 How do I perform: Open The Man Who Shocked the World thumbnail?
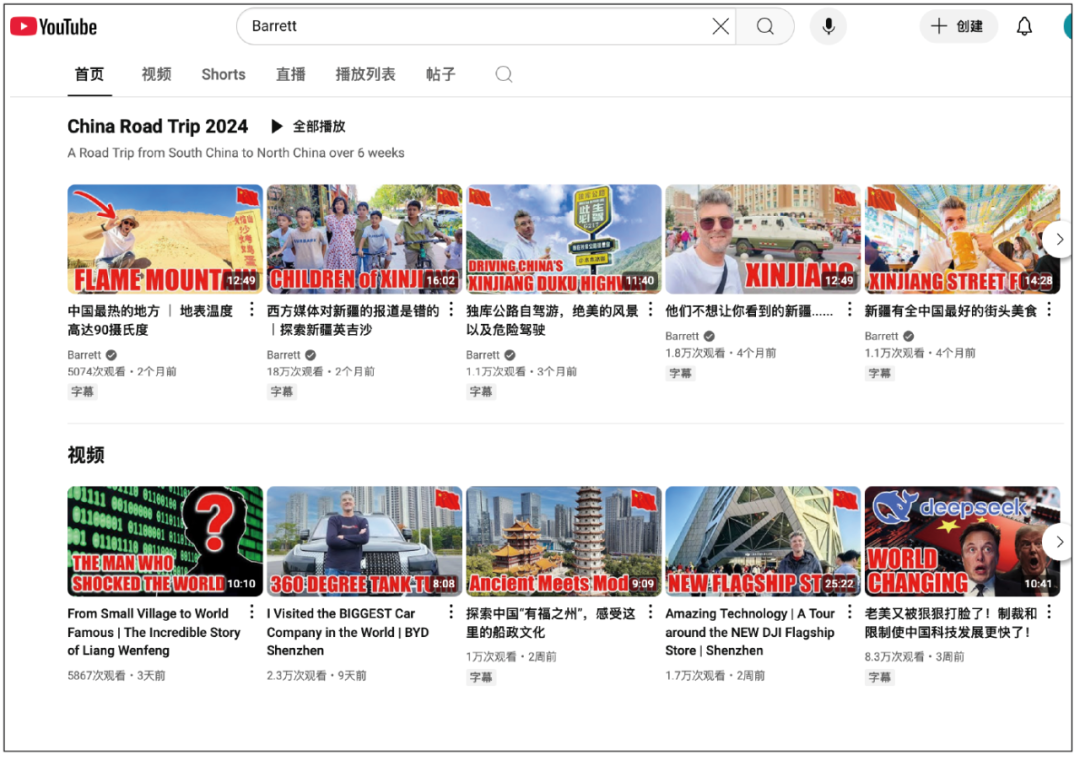coord(165,541)
